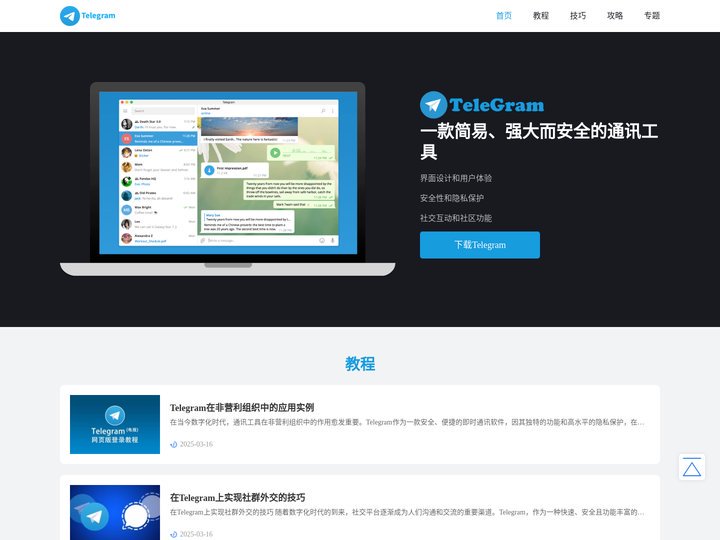
Task: Select text 社交互动和社区功能
Action: (456, 218)
